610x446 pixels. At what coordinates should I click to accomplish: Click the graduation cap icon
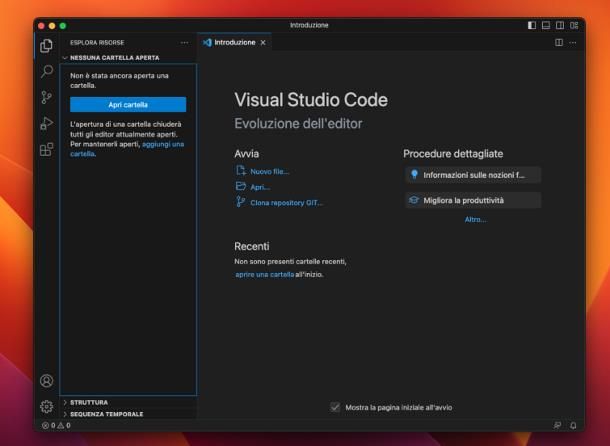pos(414,200)
